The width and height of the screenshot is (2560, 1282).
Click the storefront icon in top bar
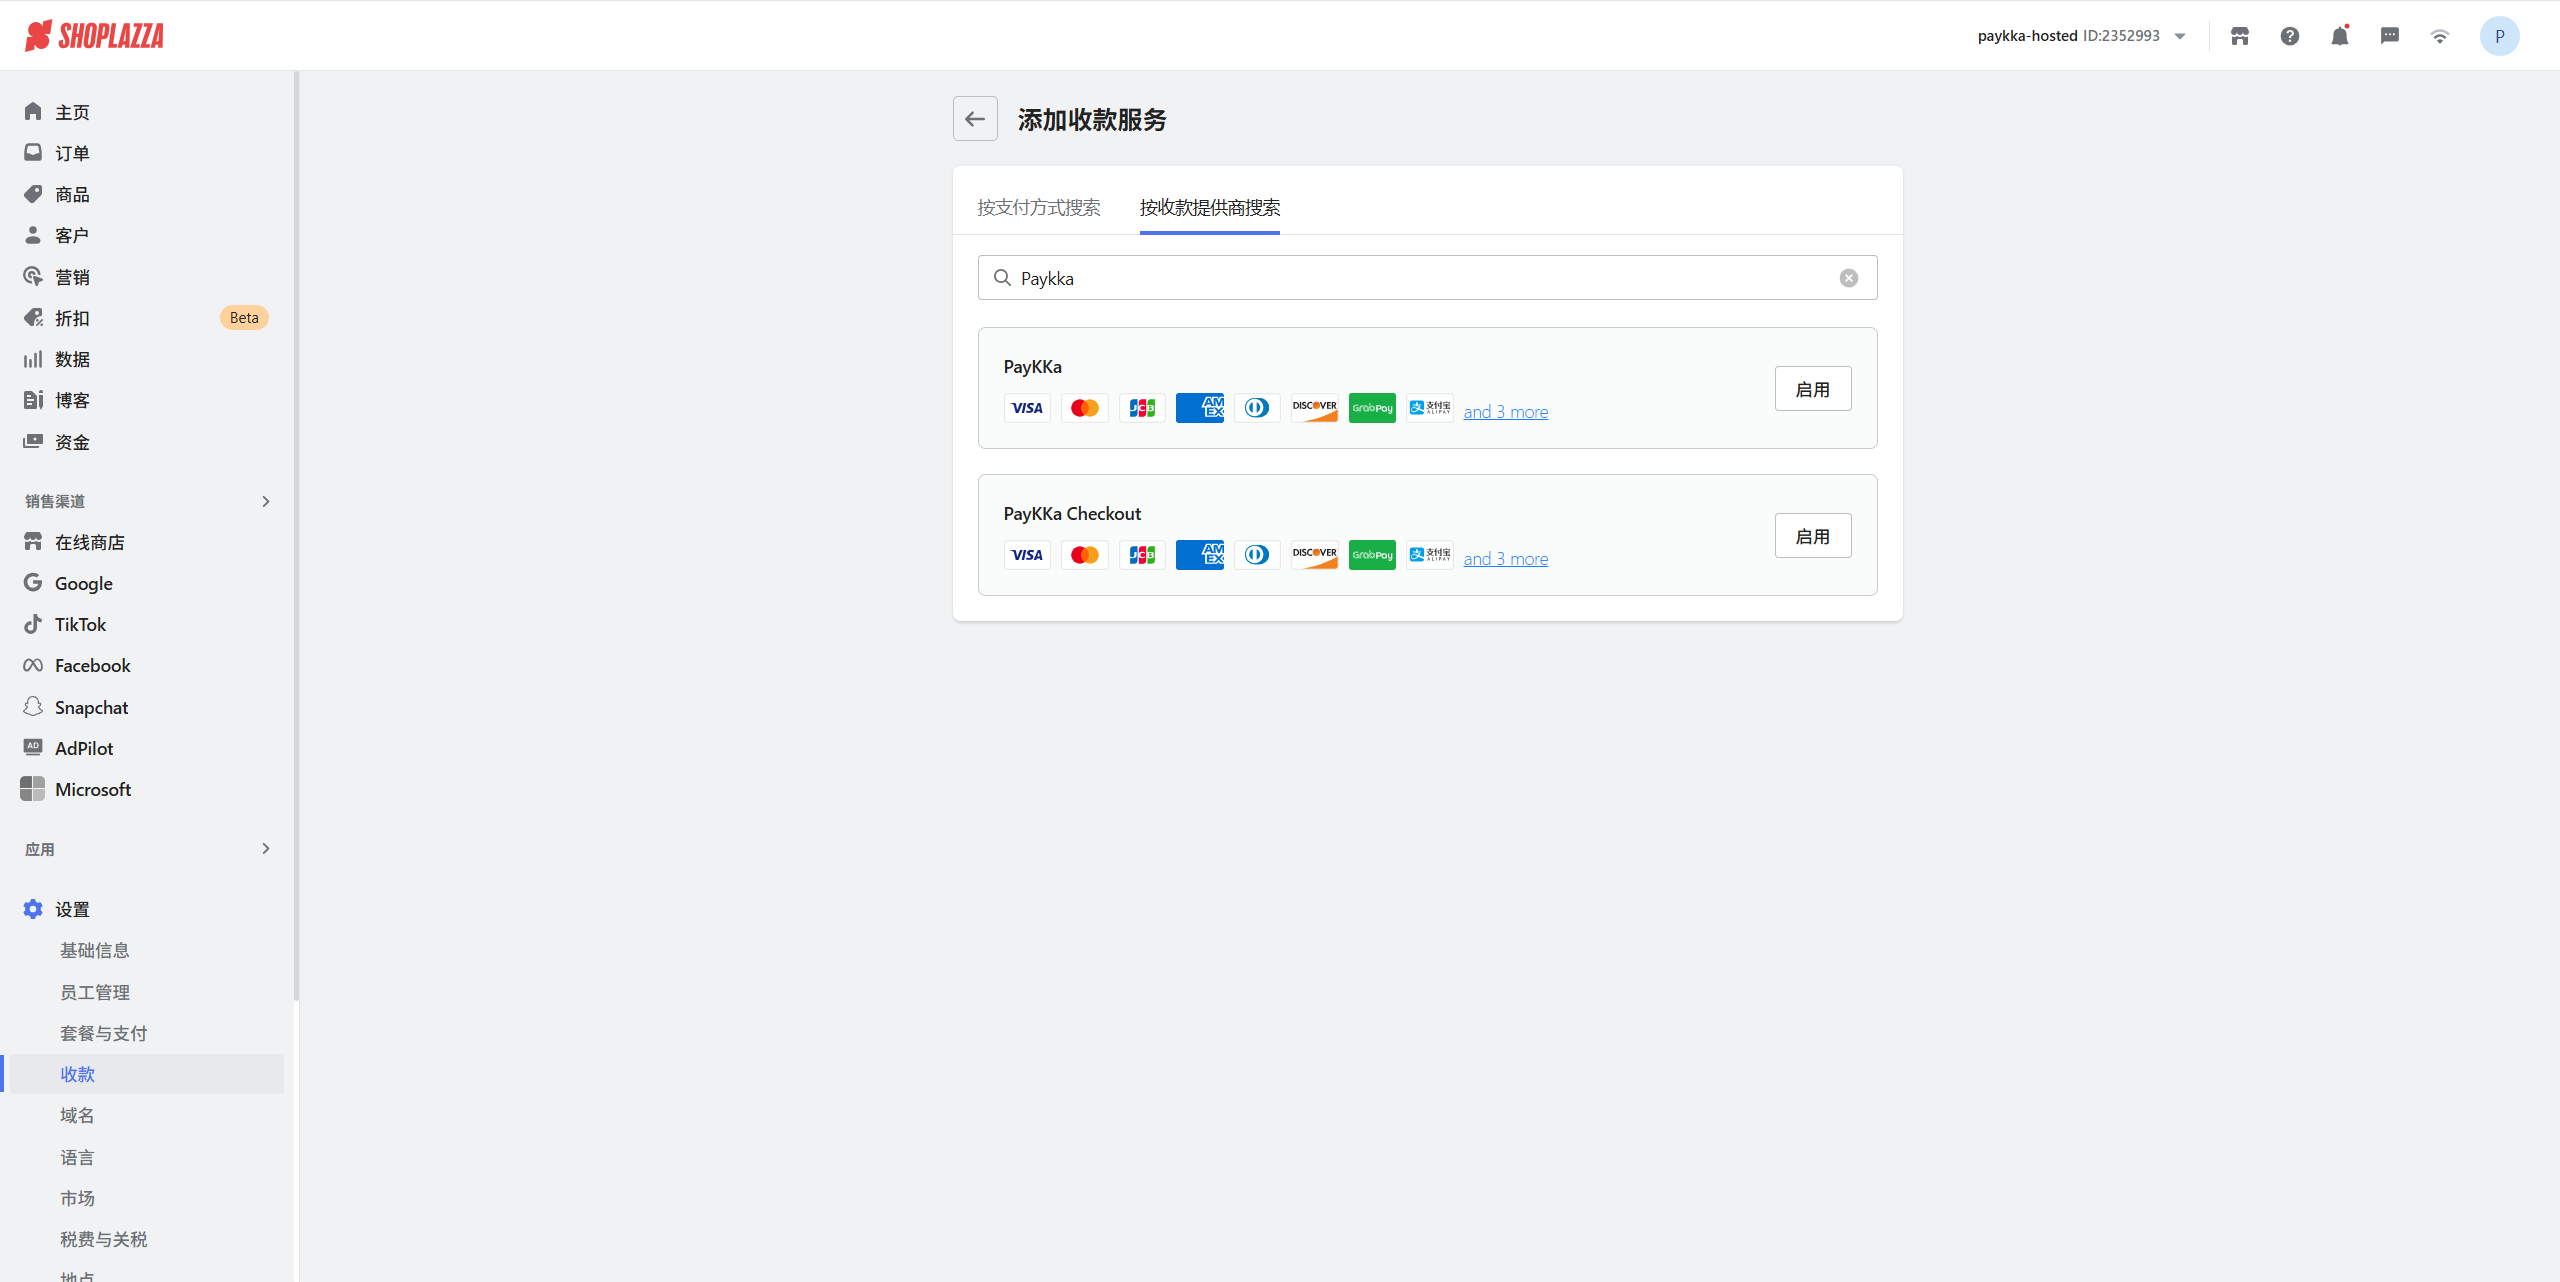(2239, 36)
